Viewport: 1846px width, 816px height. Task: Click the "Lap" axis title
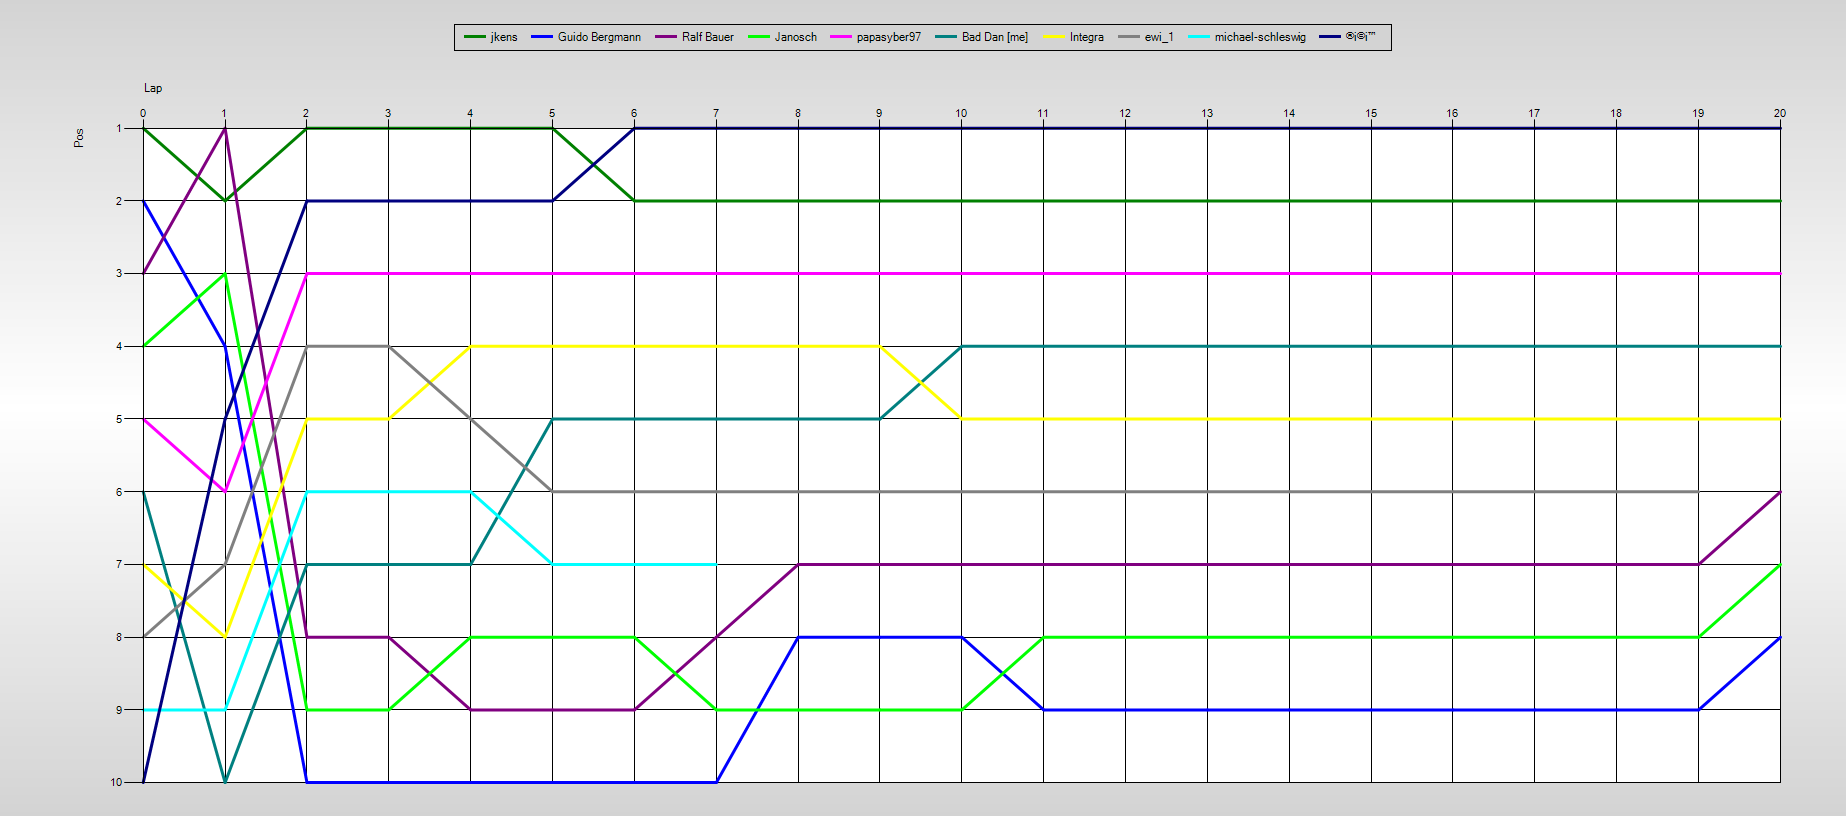153,88
